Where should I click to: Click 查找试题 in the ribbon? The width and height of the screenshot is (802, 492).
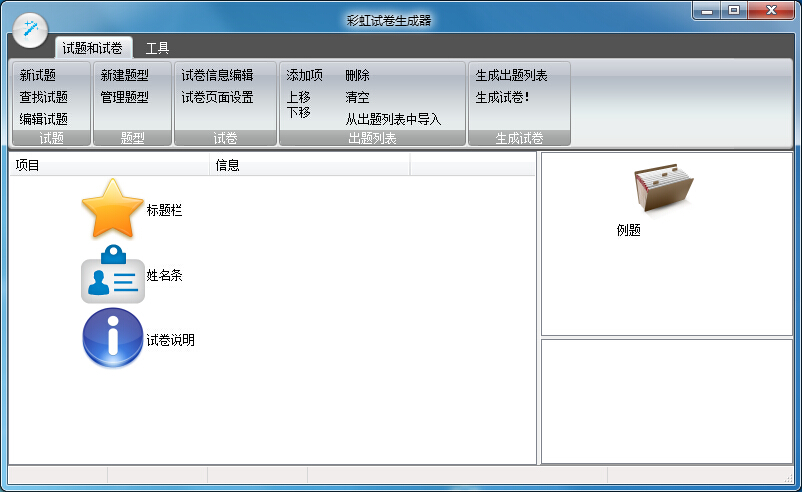(x=44, y=97)
